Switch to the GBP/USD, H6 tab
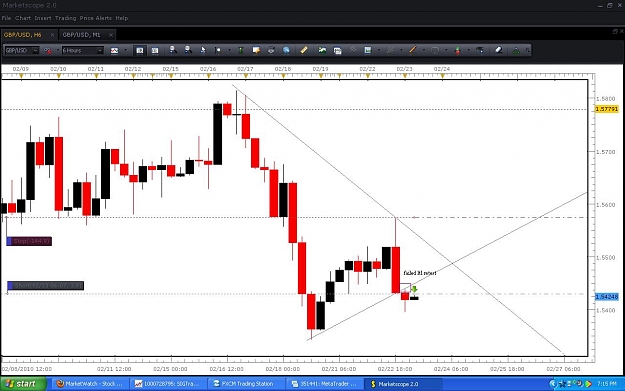The image size is (625, 391). [x=23, y=35]
